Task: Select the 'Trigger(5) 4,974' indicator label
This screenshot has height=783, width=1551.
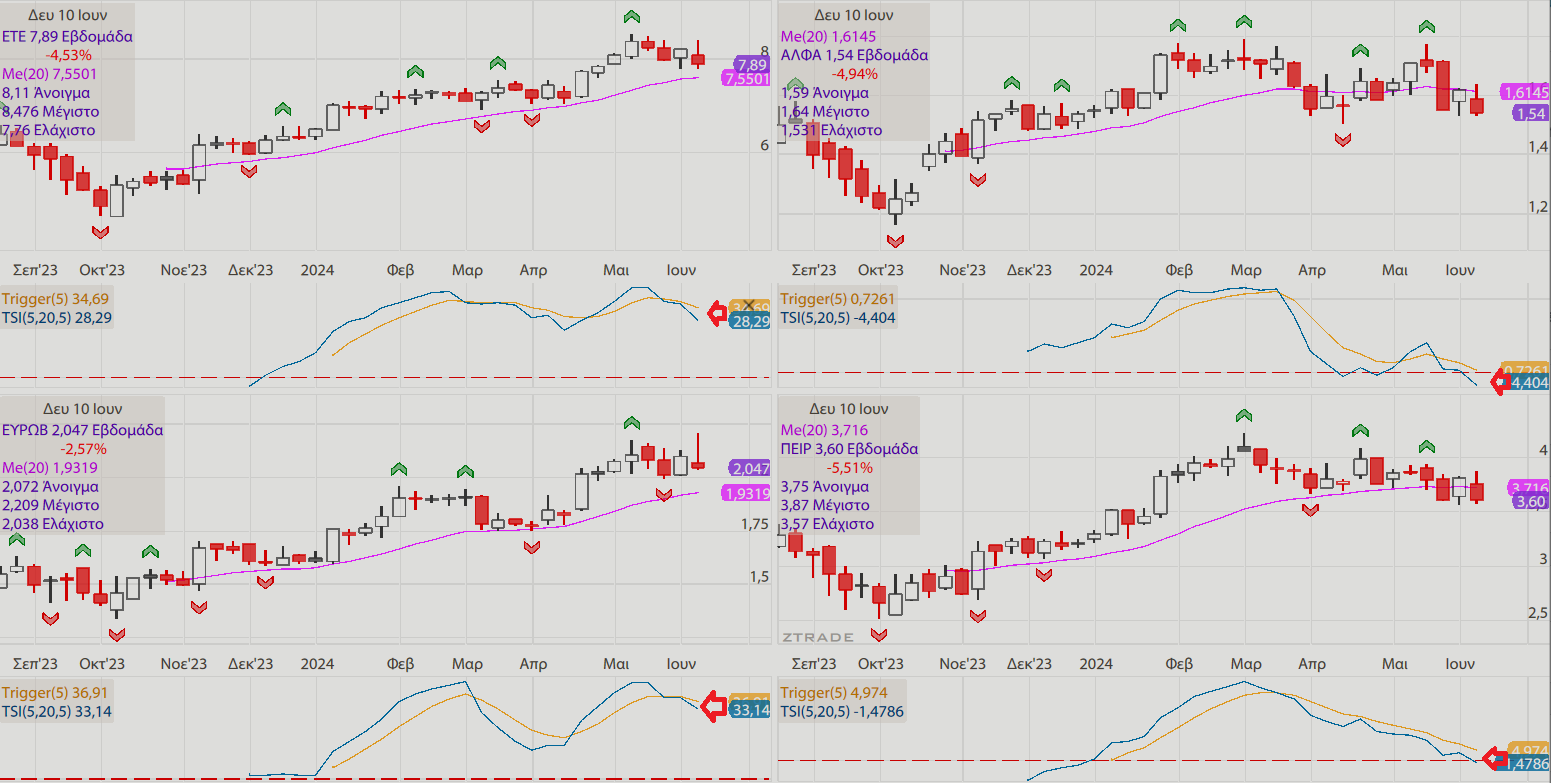Action: 833,692
